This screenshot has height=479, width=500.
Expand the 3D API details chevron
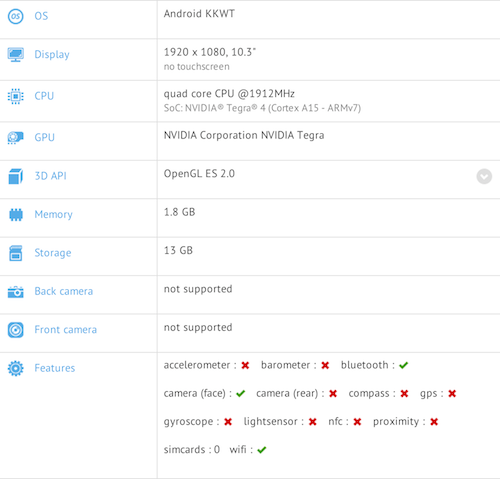[484, 176]
